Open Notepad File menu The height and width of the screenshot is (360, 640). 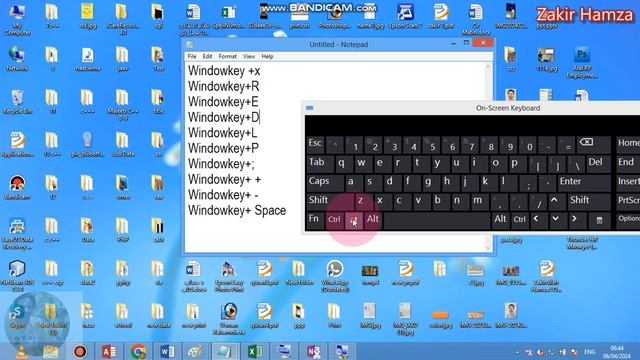pos(192,56)
